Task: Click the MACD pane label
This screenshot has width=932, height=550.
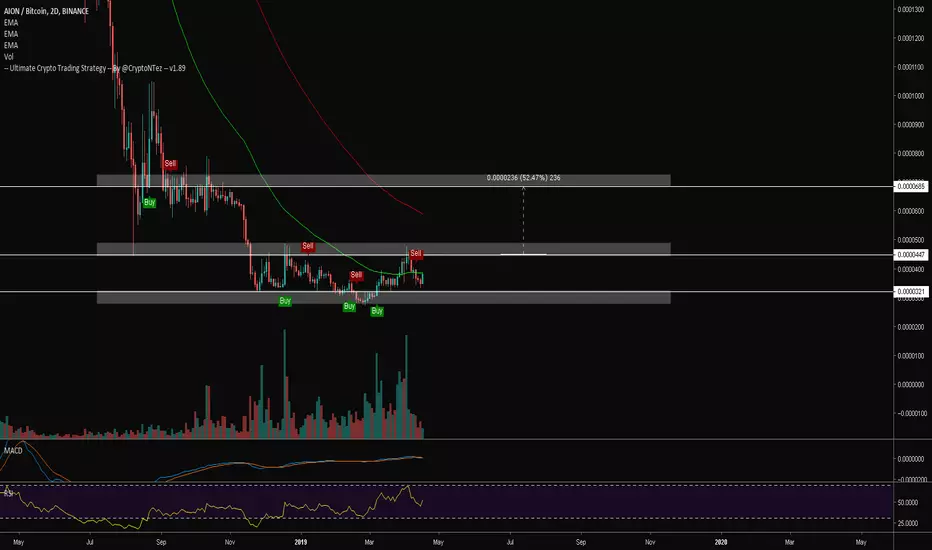Action: pos(13,451)
